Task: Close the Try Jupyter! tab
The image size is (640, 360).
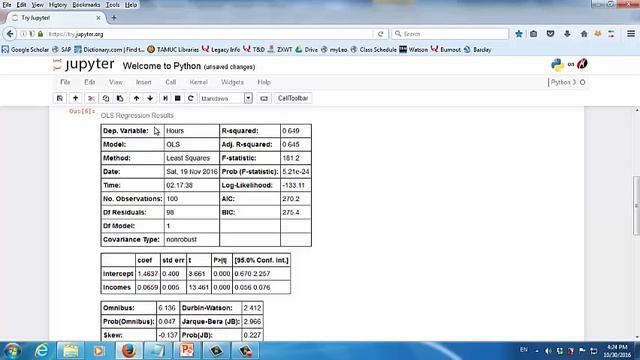Action: click(98, 18)
